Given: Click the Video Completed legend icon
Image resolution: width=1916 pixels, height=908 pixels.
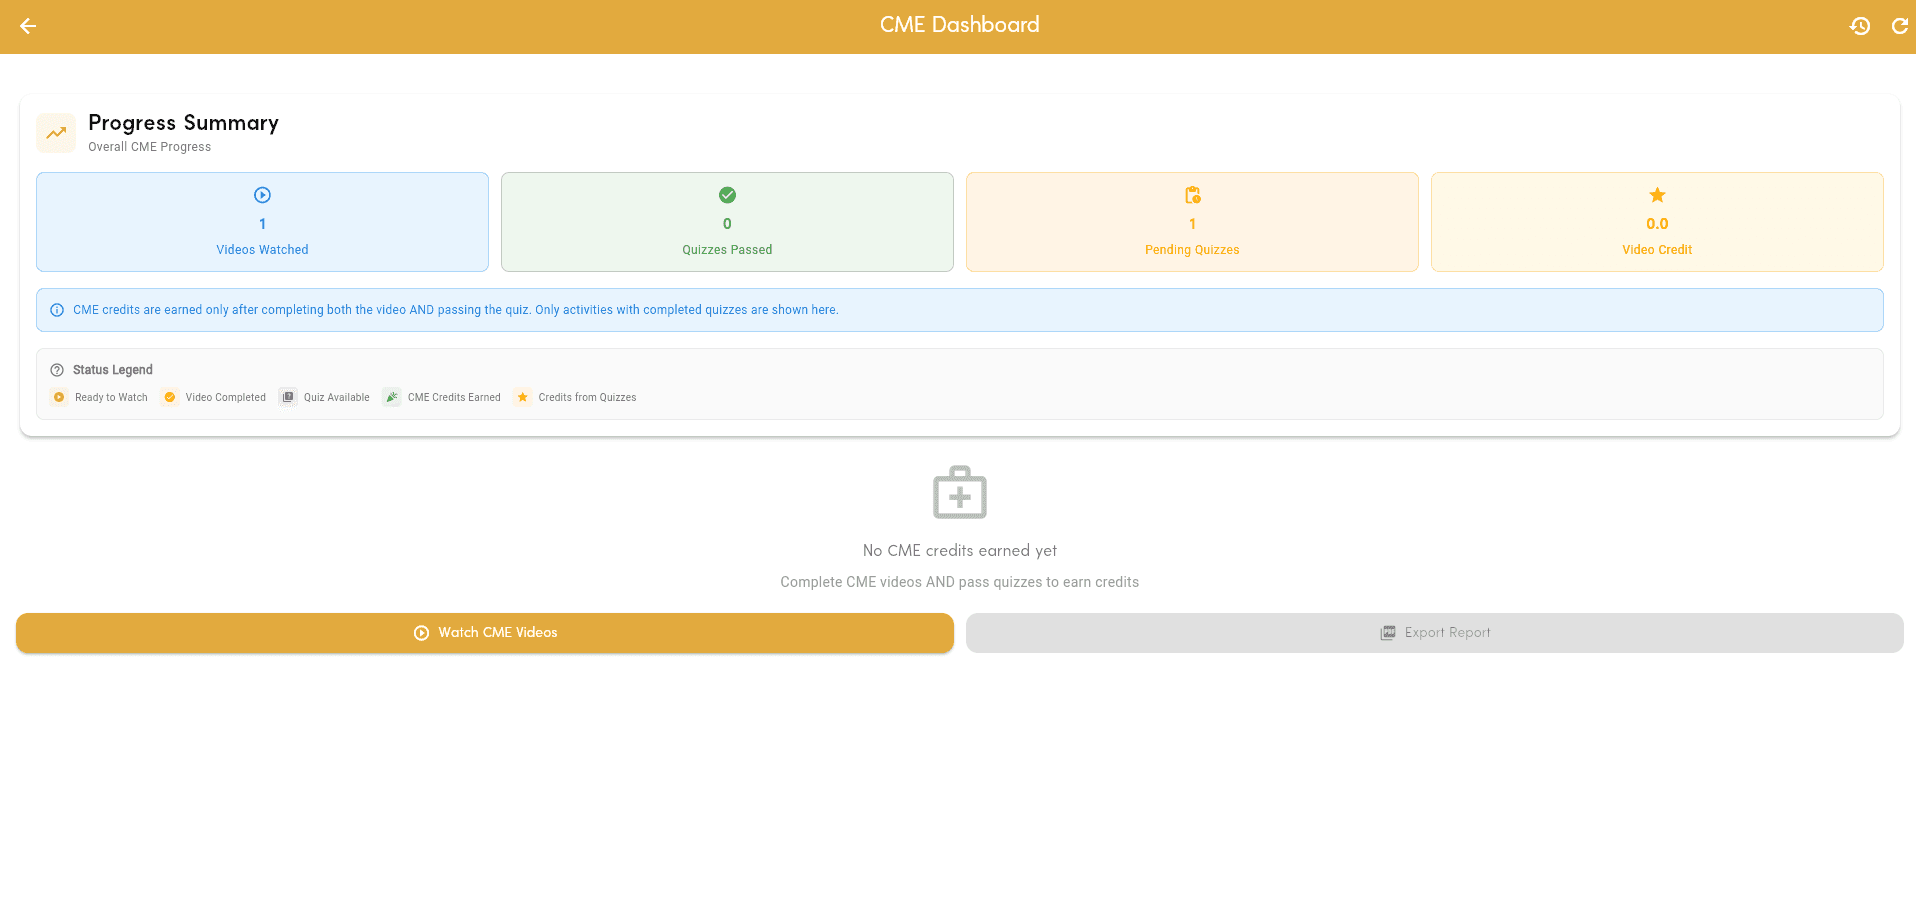Looking at the screenshot, I should tap(170, 397).
